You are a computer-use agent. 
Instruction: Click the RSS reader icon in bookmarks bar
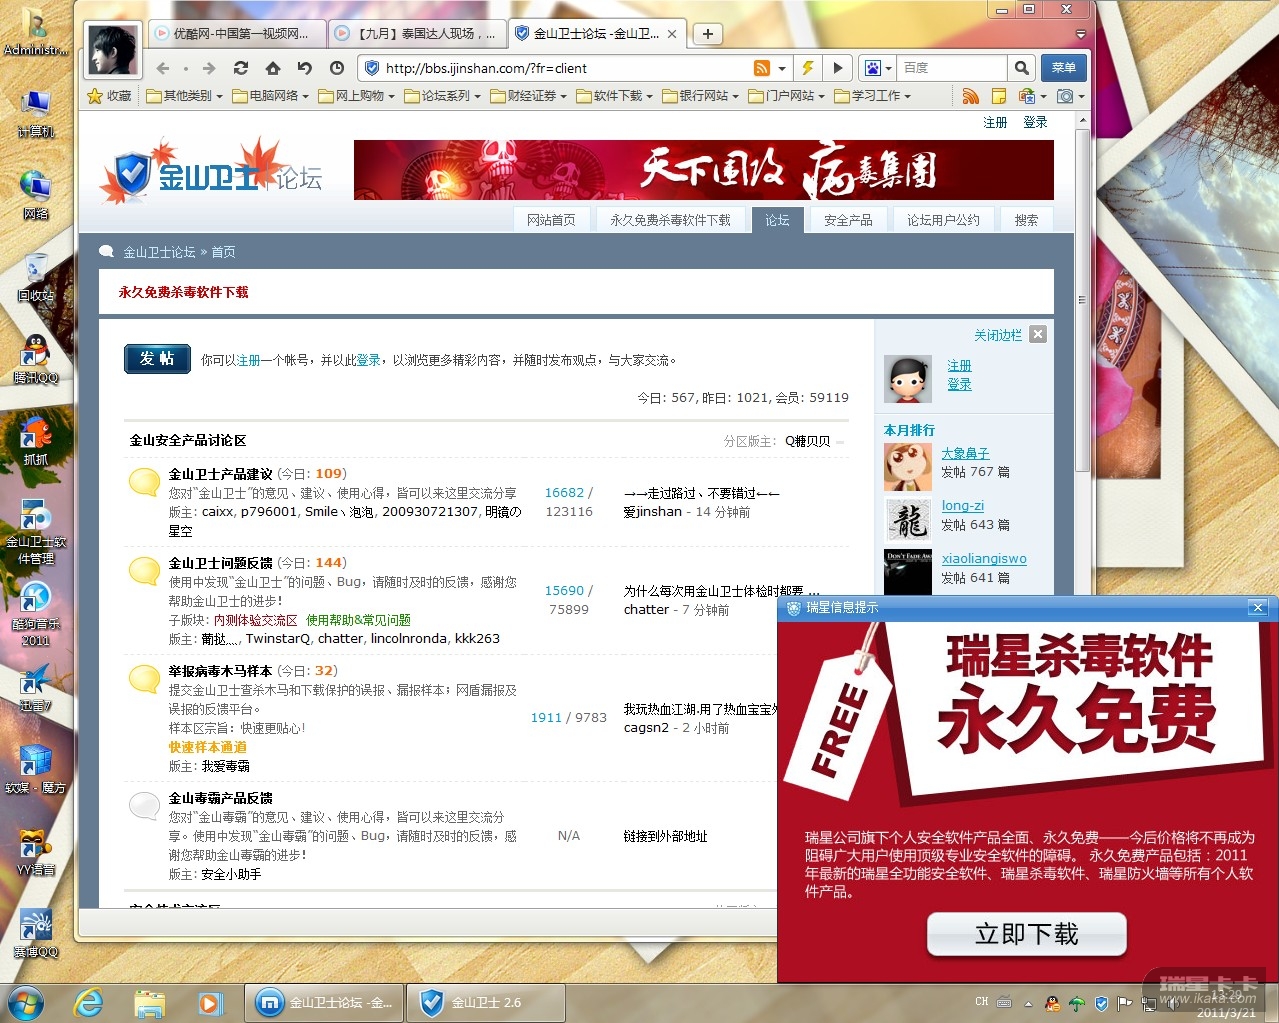[x=970, y=96]
